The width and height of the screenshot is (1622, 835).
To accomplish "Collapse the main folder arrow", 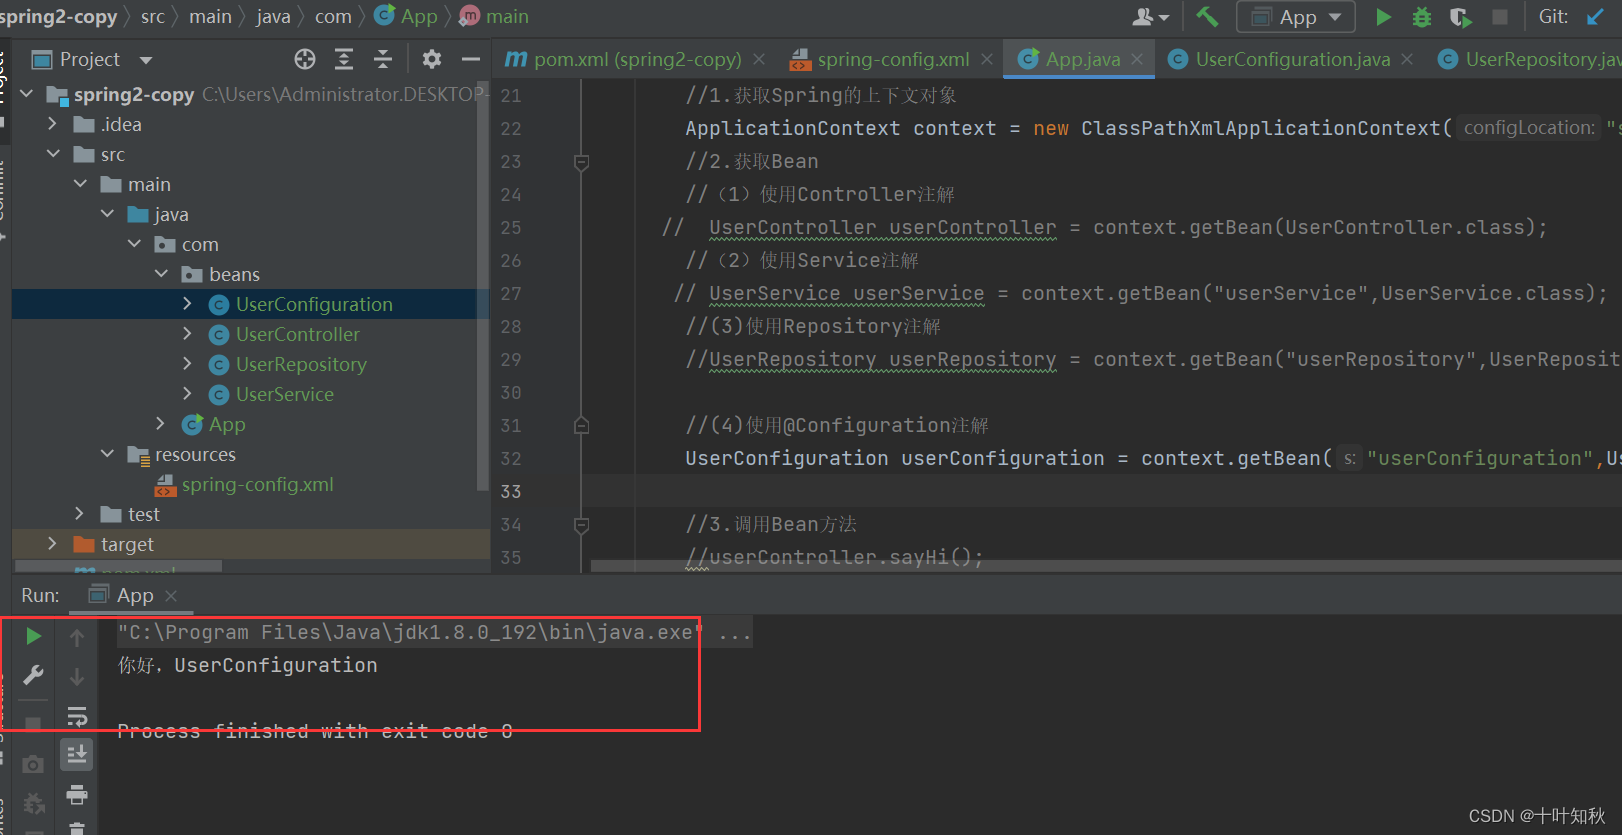I will point(80,183).
